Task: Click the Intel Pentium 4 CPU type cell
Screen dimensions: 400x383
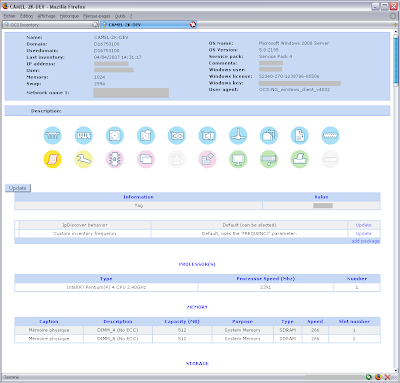Action: click(x=106, y=287)
